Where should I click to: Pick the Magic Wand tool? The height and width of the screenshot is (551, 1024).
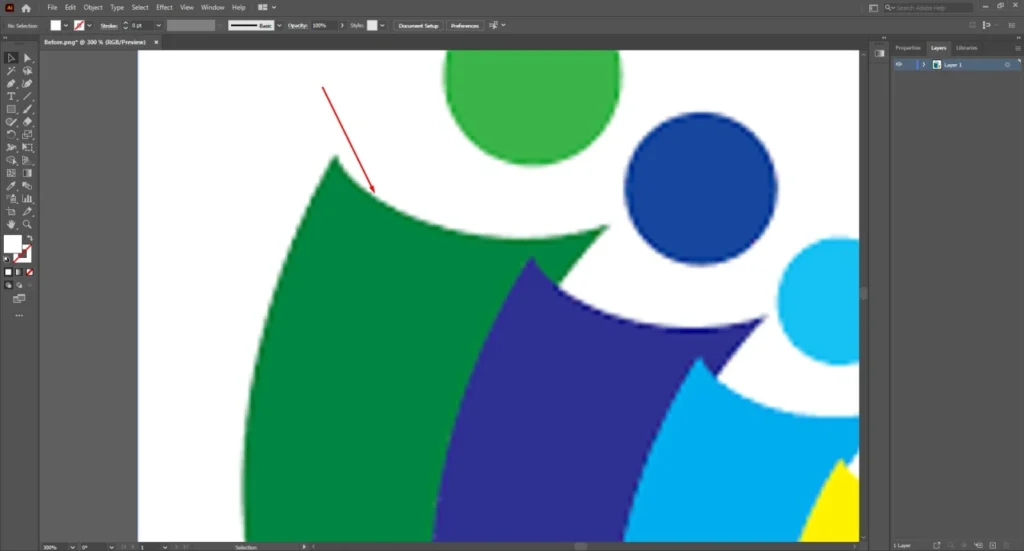11,71
